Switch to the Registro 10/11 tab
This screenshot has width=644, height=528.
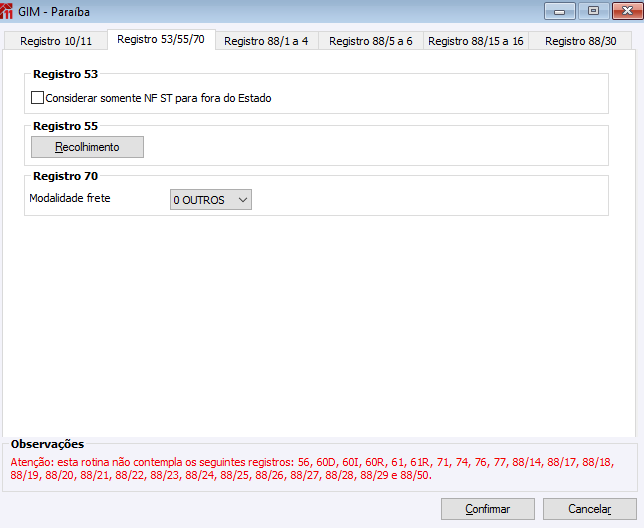[56, 41]
